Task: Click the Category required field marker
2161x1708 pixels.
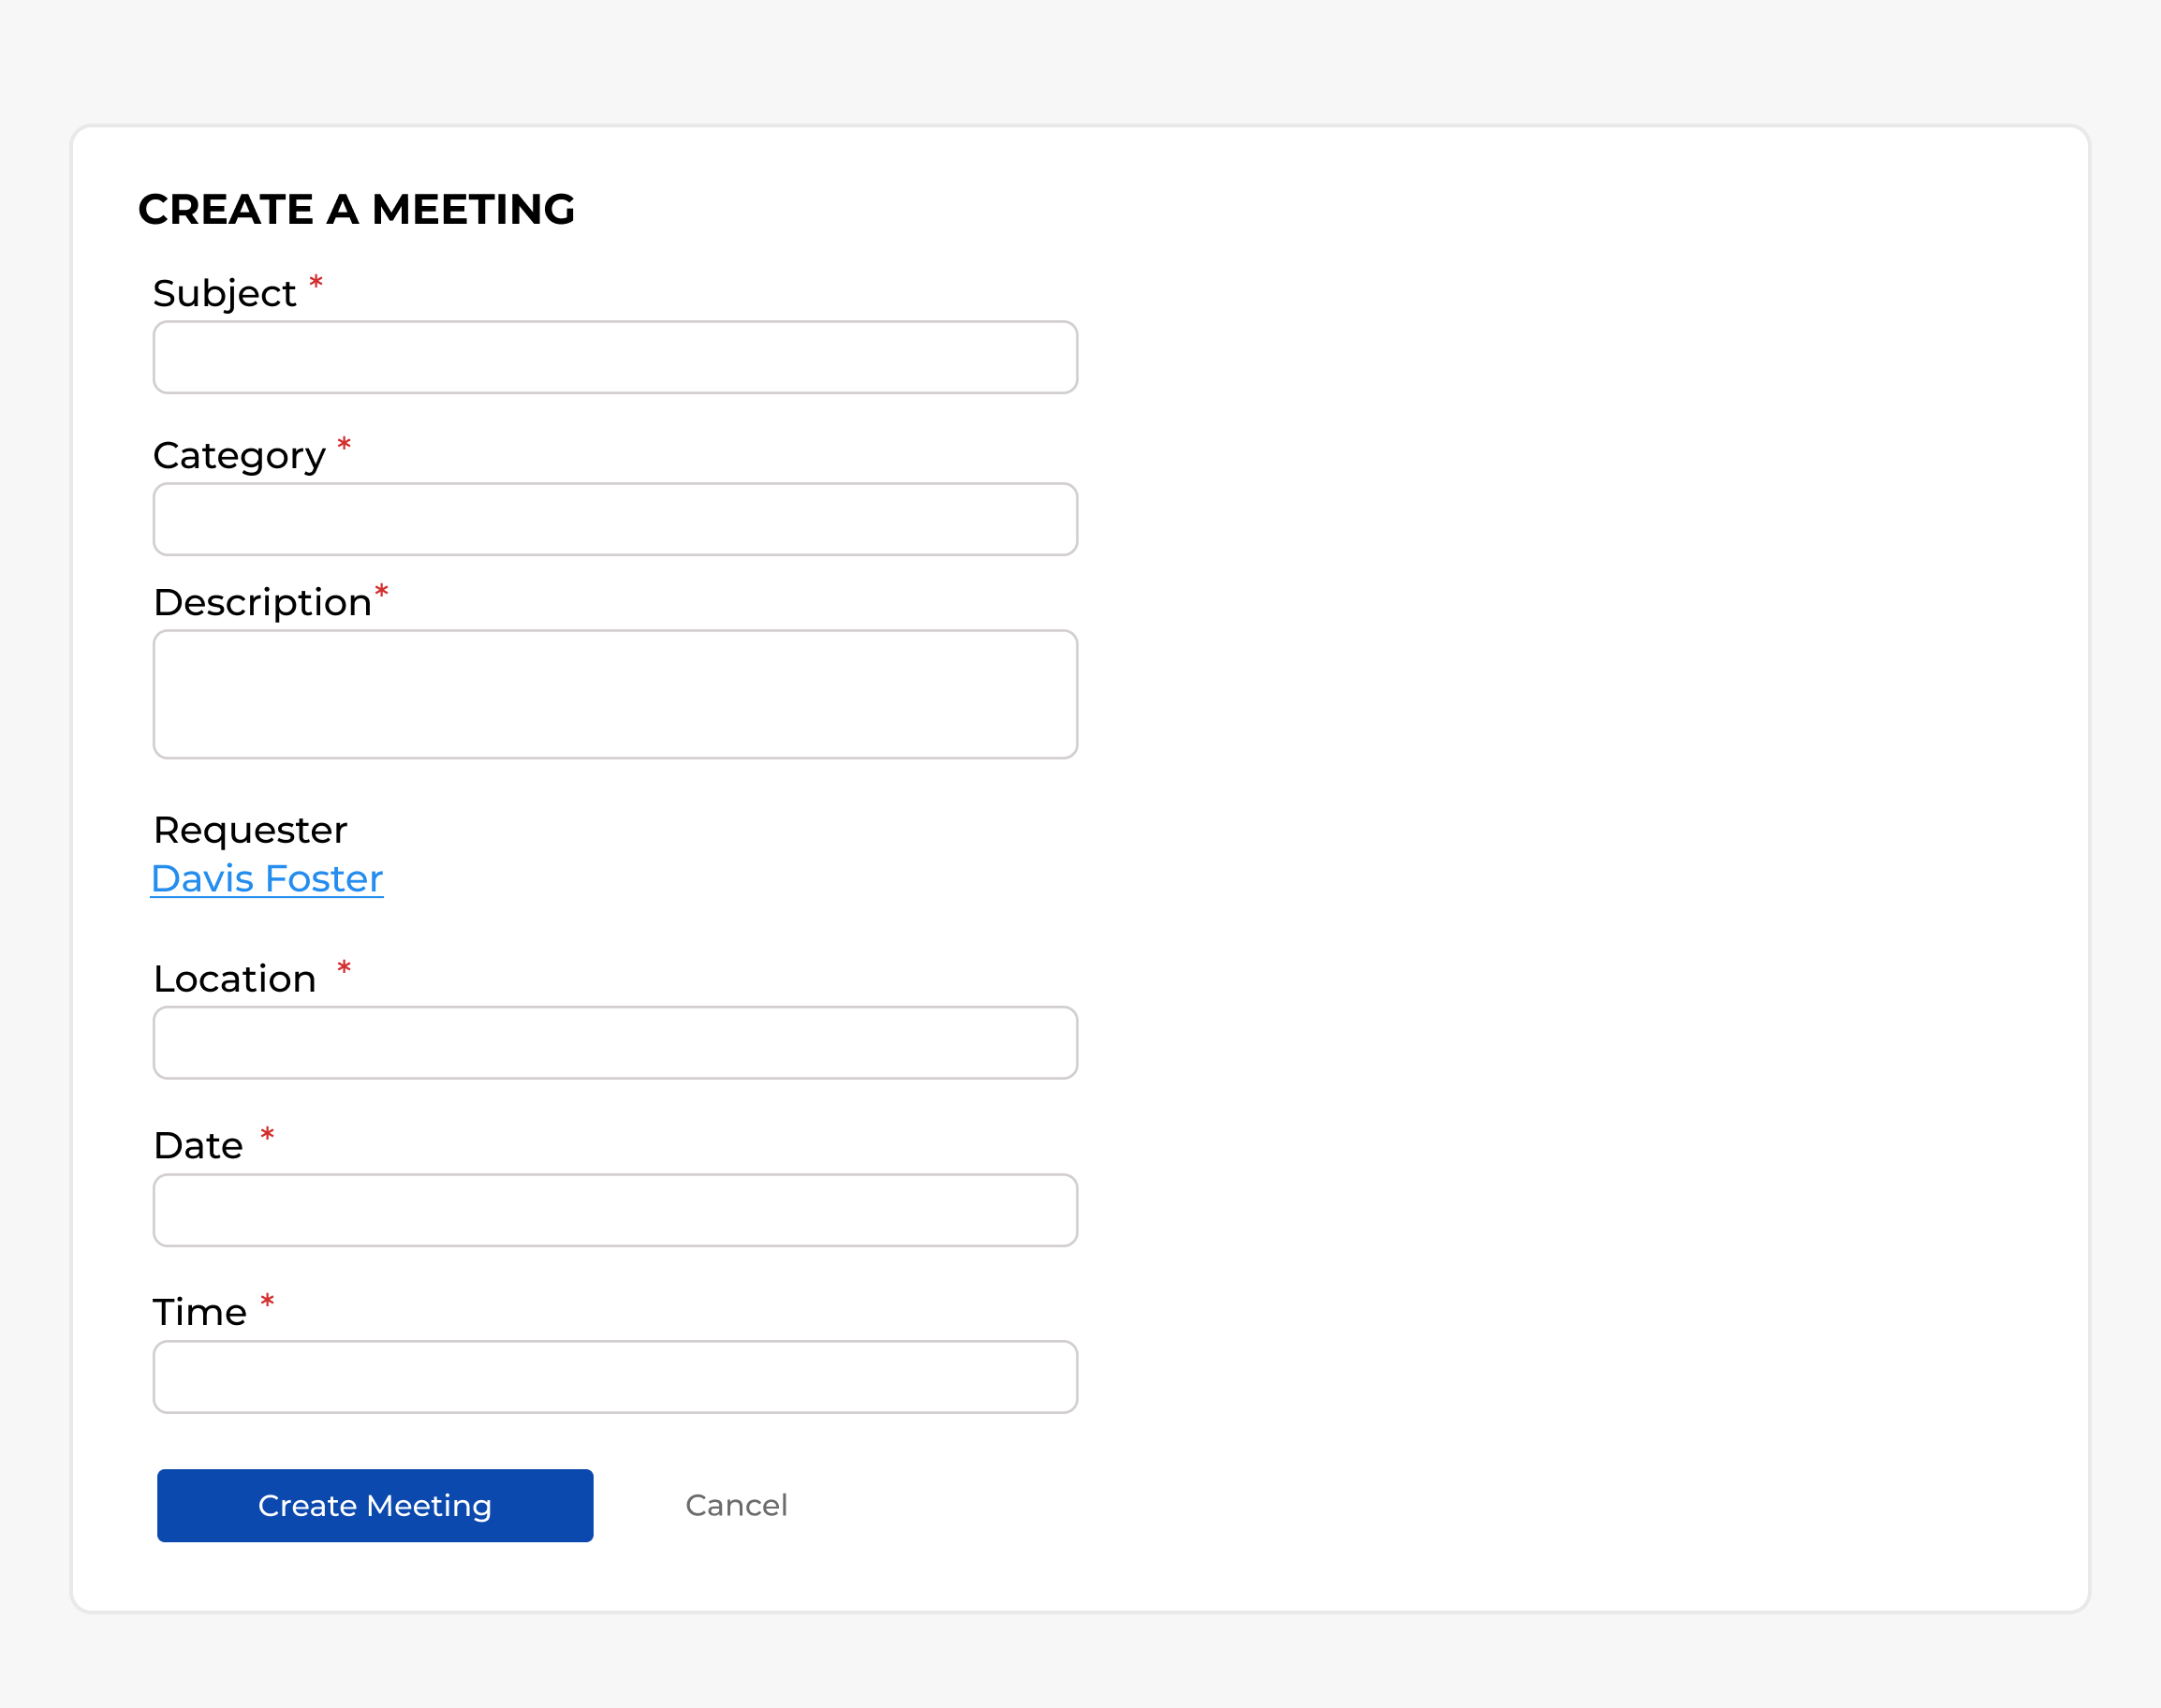Action: (x=345, y=448)
